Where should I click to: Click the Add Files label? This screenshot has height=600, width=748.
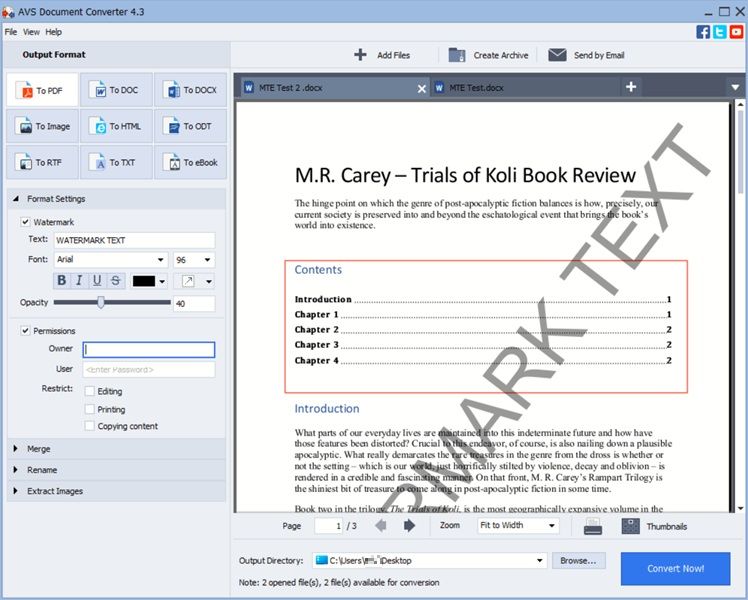[x=394, y=55]
